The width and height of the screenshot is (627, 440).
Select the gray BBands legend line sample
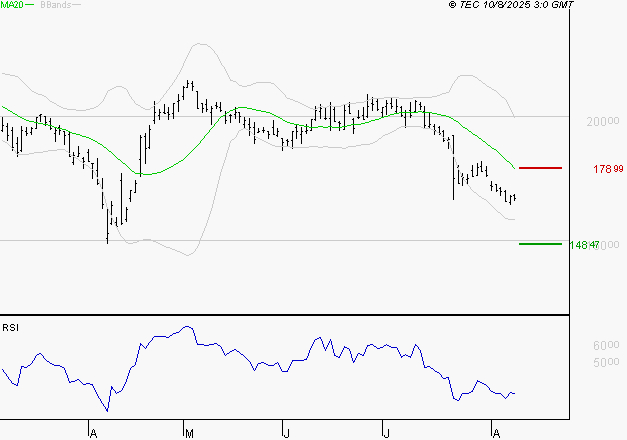click(x=78, y=5)
